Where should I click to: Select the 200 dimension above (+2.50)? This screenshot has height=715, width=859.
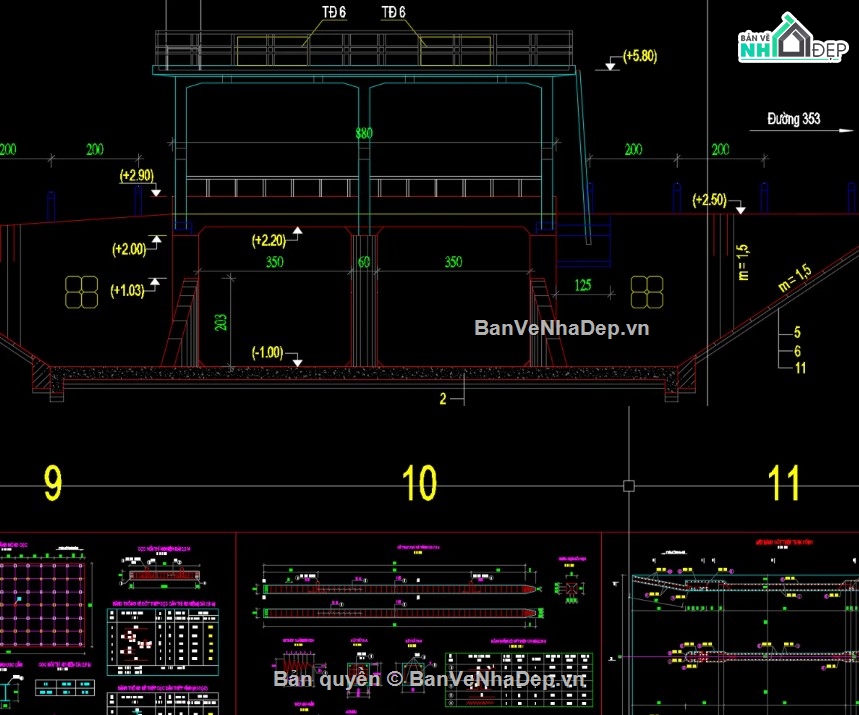coord(720,149)
